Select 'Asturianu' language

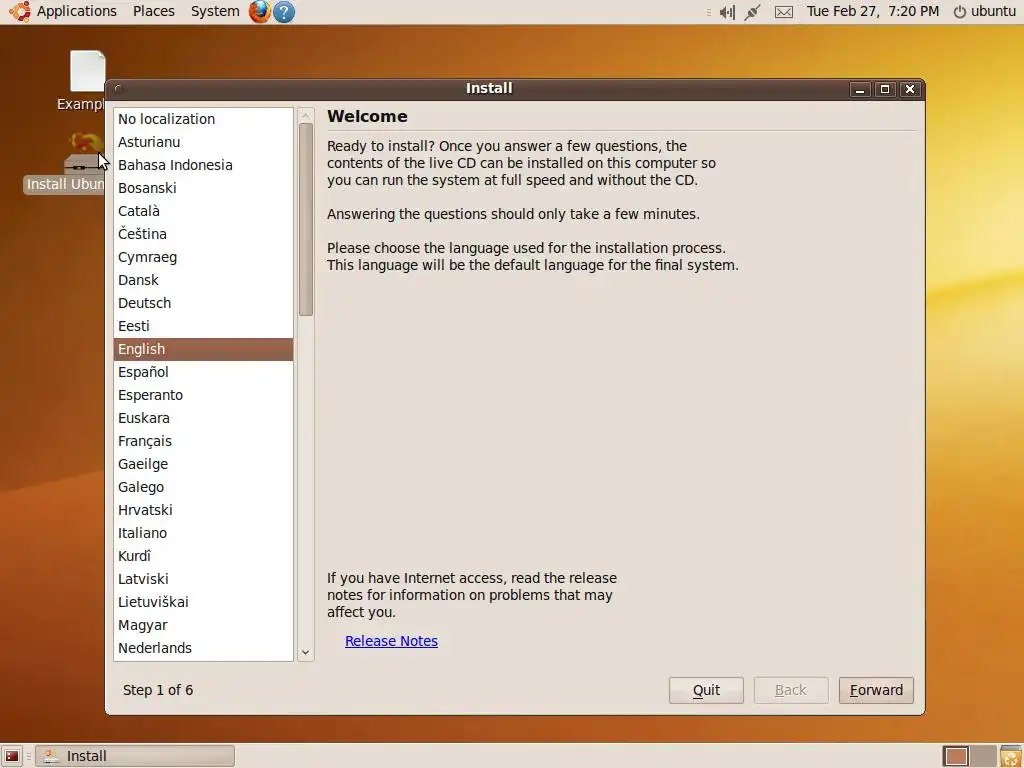coord(203,142)
